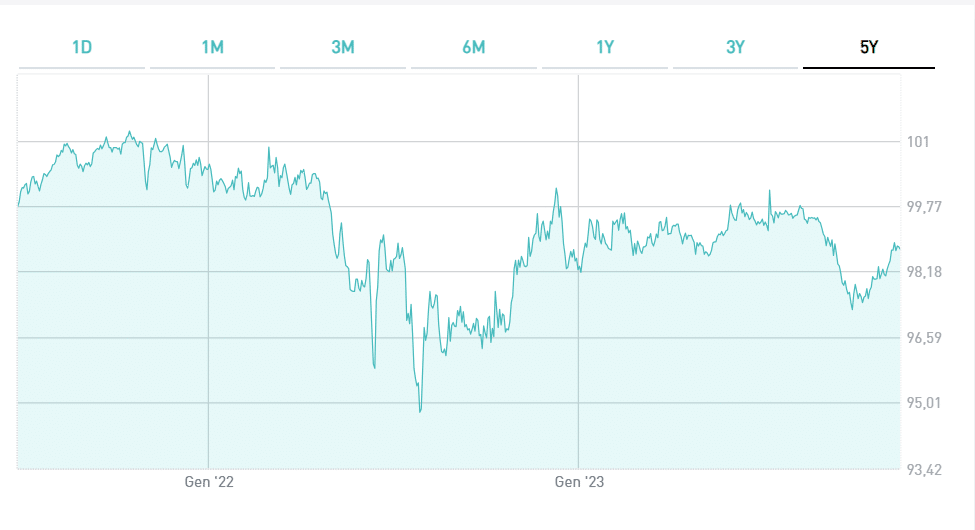Select the 1Y time range tab

tap(605, 47)
